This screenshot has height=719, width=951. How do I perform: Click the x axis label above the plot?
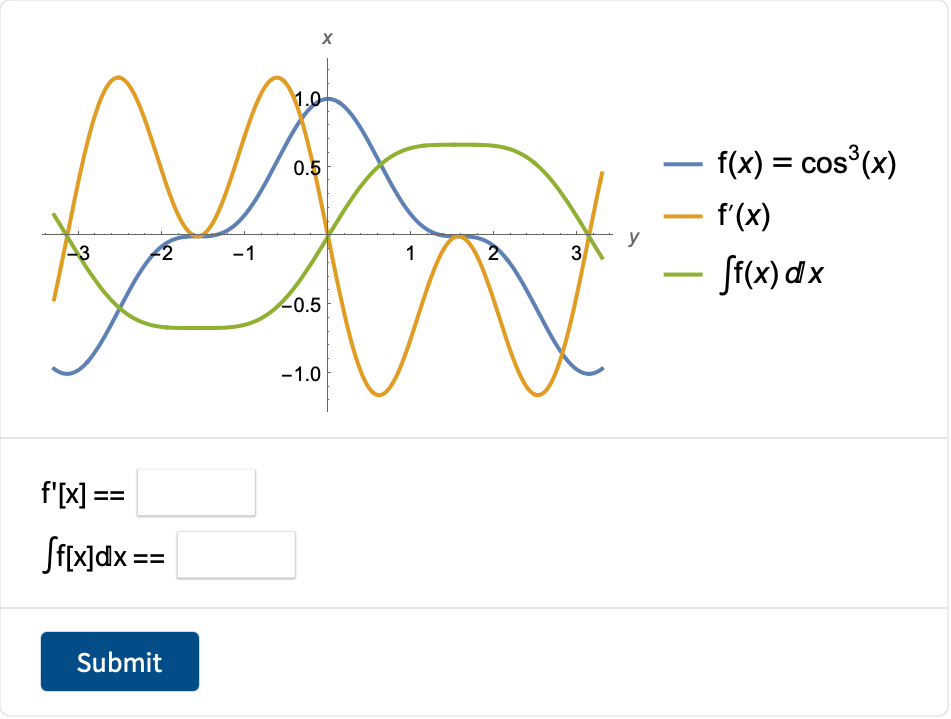click(x=328, y=38)
